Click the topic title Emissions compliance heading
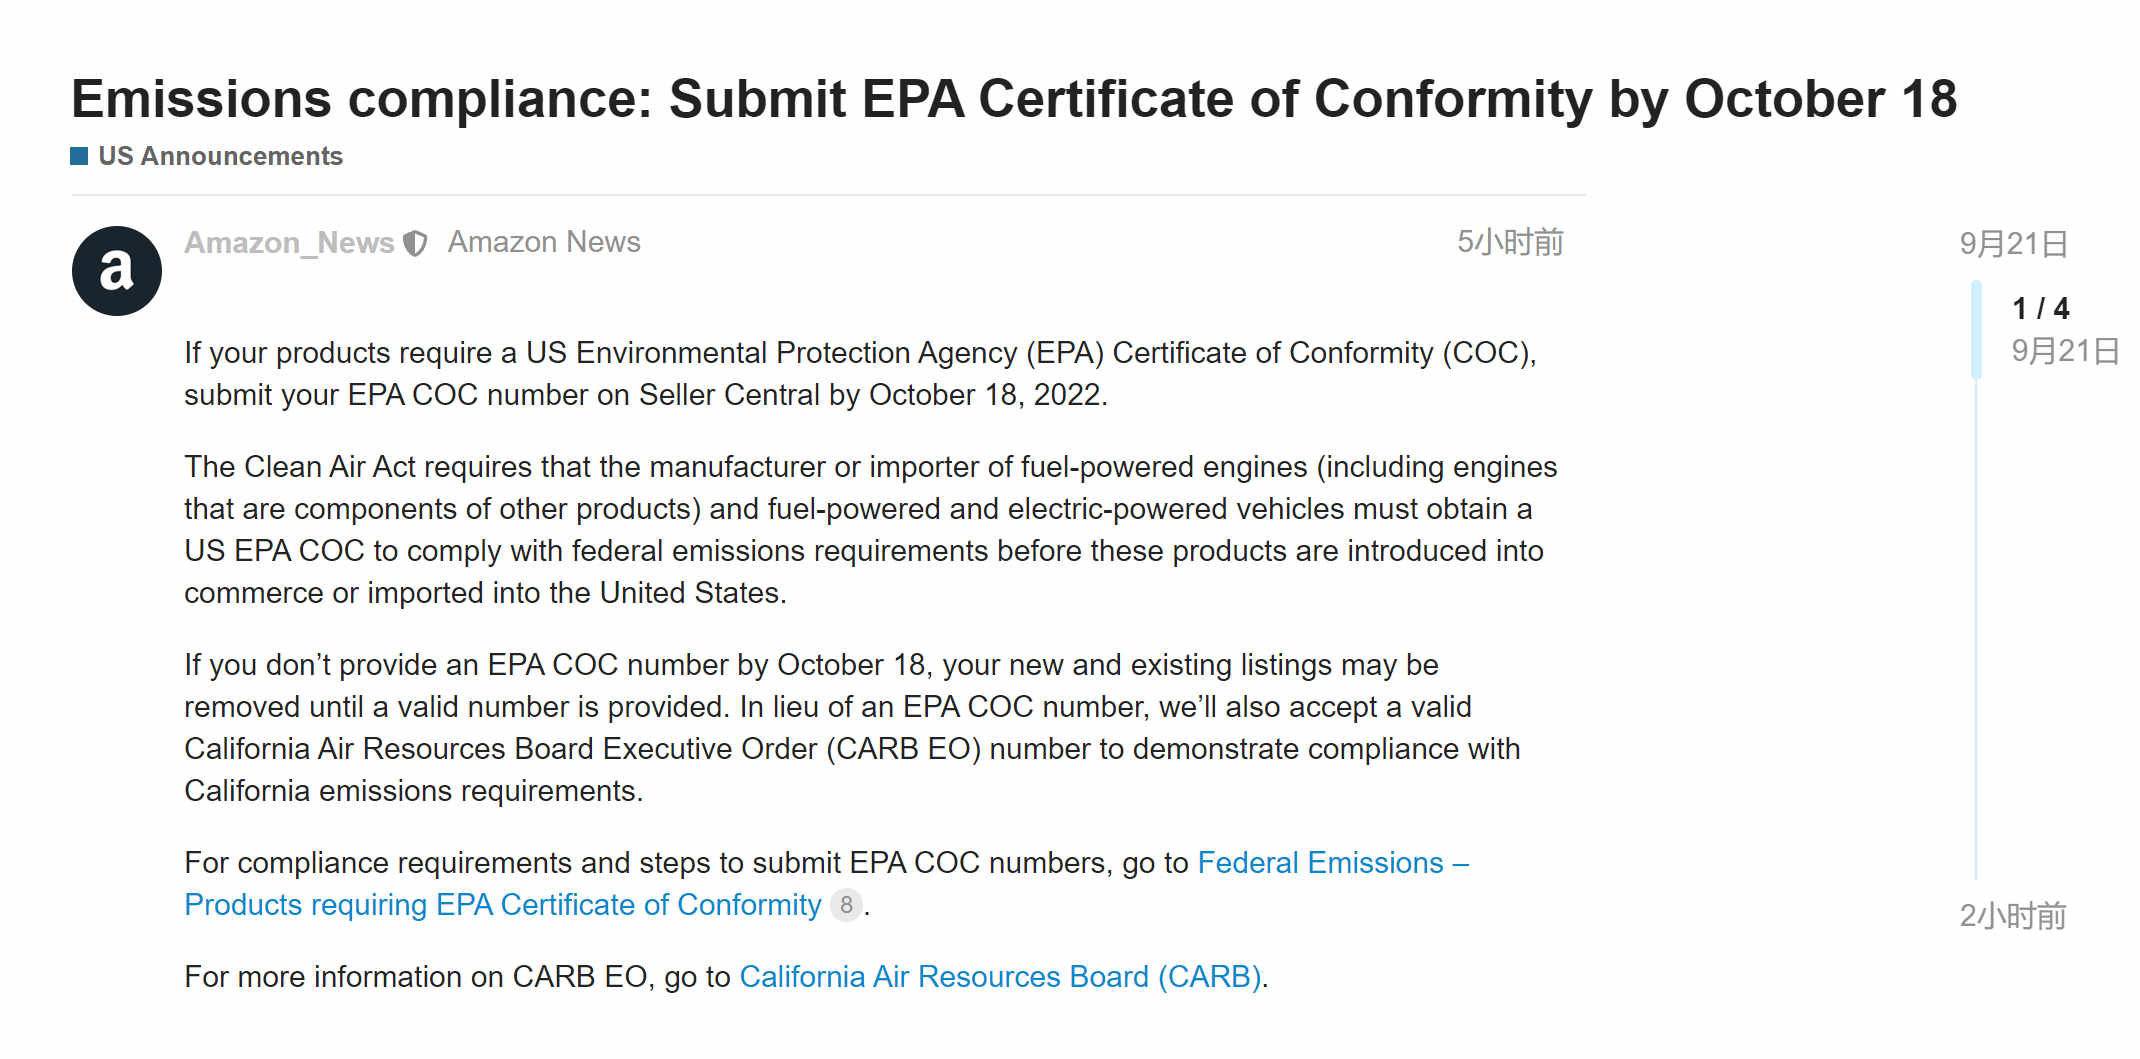 pyautogui.click(x=1013, y=99)
